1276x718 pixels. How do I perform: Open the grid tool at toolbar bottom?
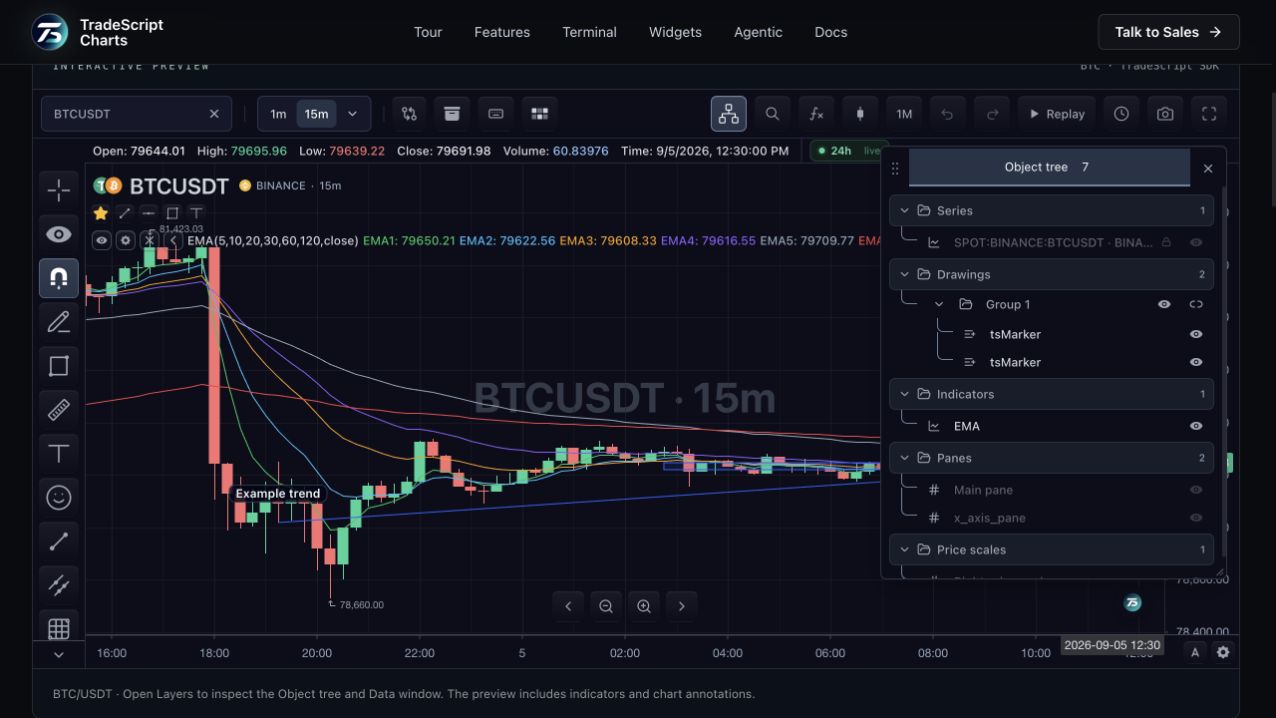[59, 628]
